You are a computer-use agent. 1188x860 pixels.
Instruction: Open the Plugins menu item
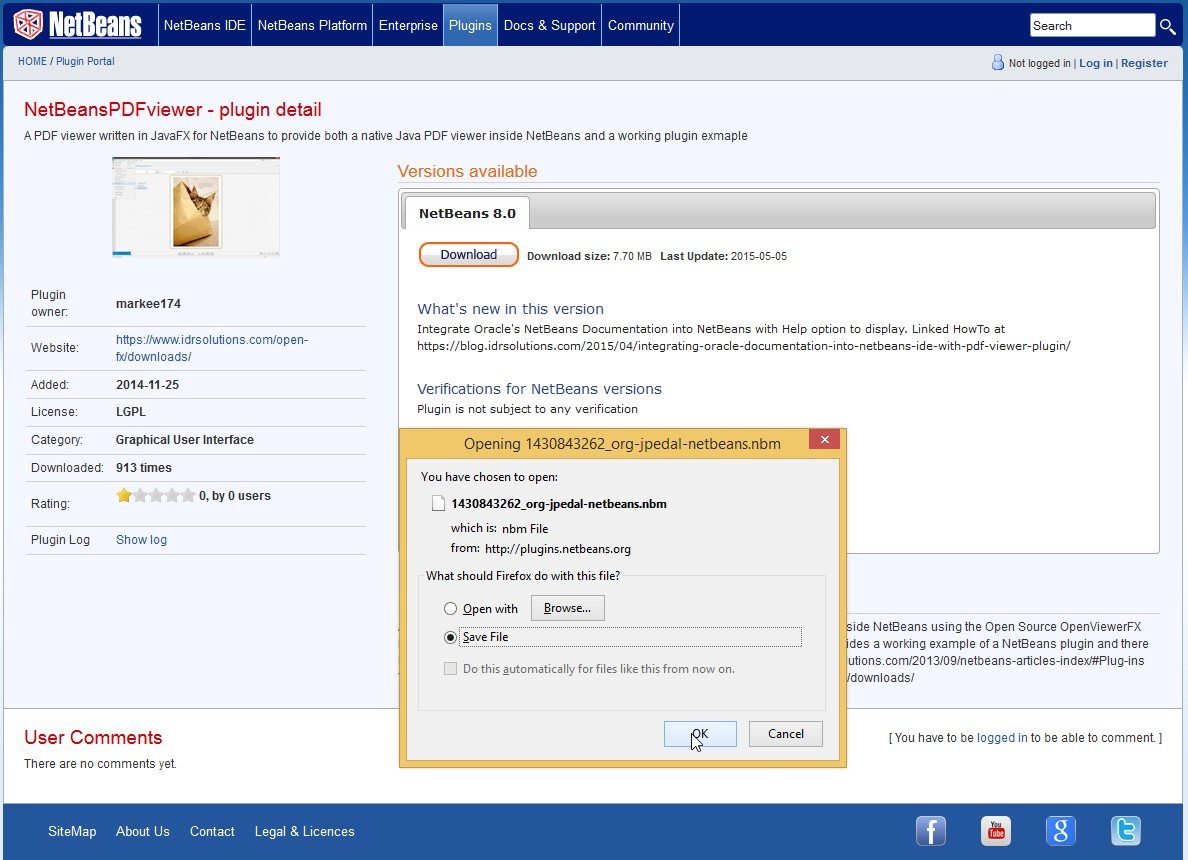click(x=470, y=26)
